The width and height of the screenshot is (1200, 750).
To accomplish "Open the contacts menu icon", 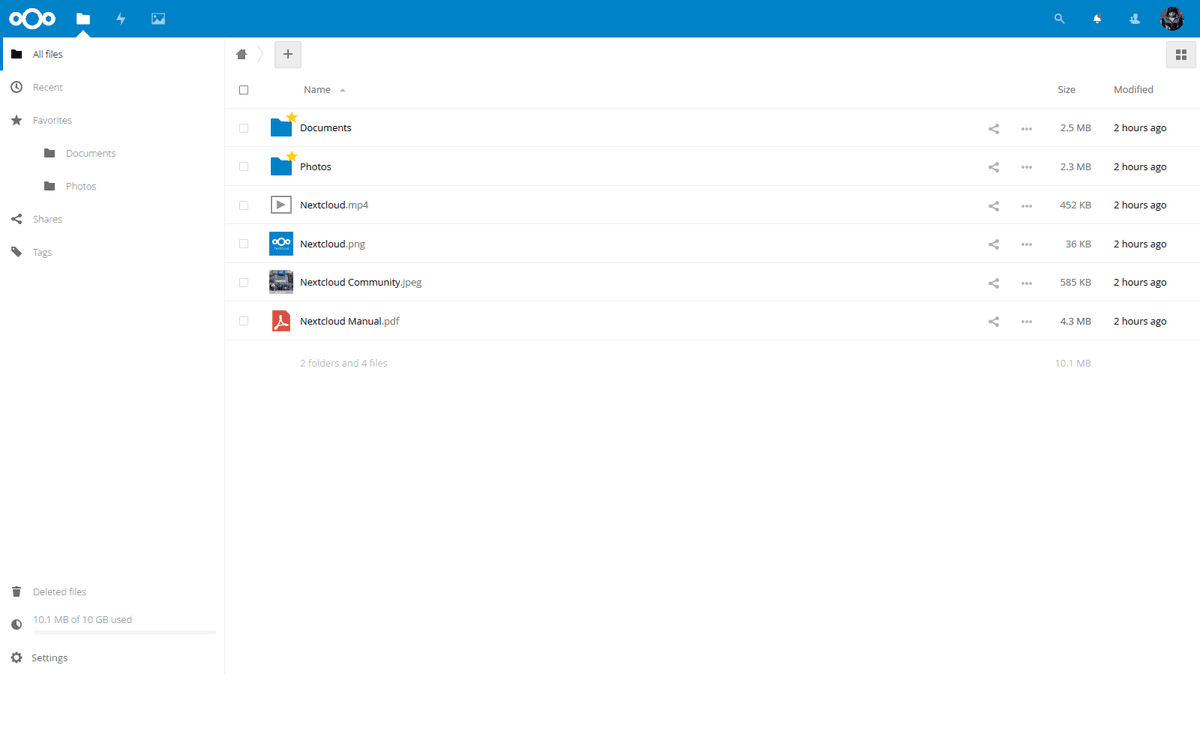I will pyautogui.click(x=1134, y=19).
